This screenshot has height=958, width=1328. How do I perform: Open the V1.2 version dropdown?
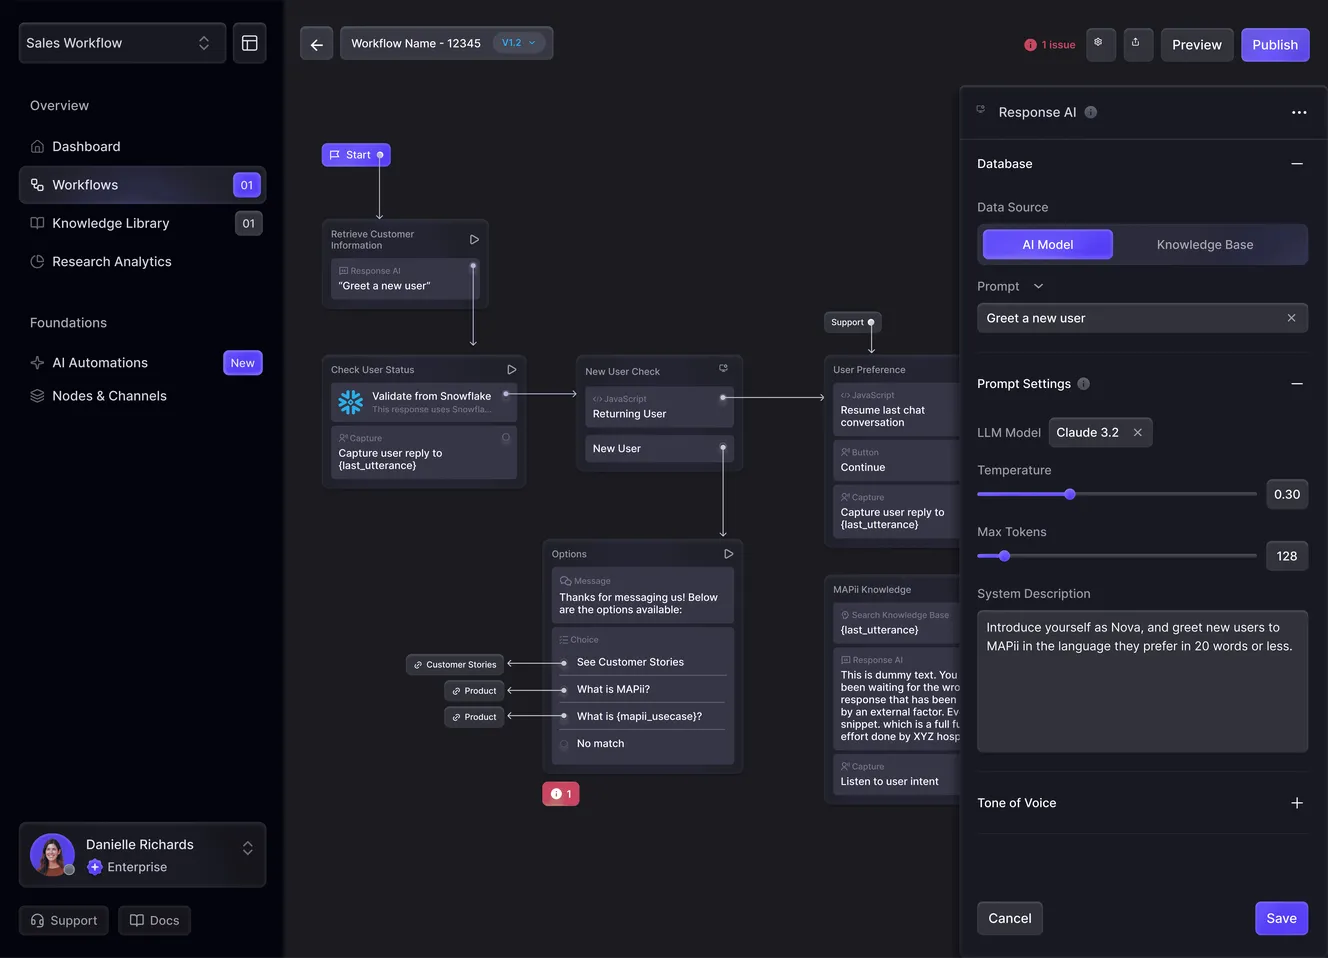(x=519, y=43)
